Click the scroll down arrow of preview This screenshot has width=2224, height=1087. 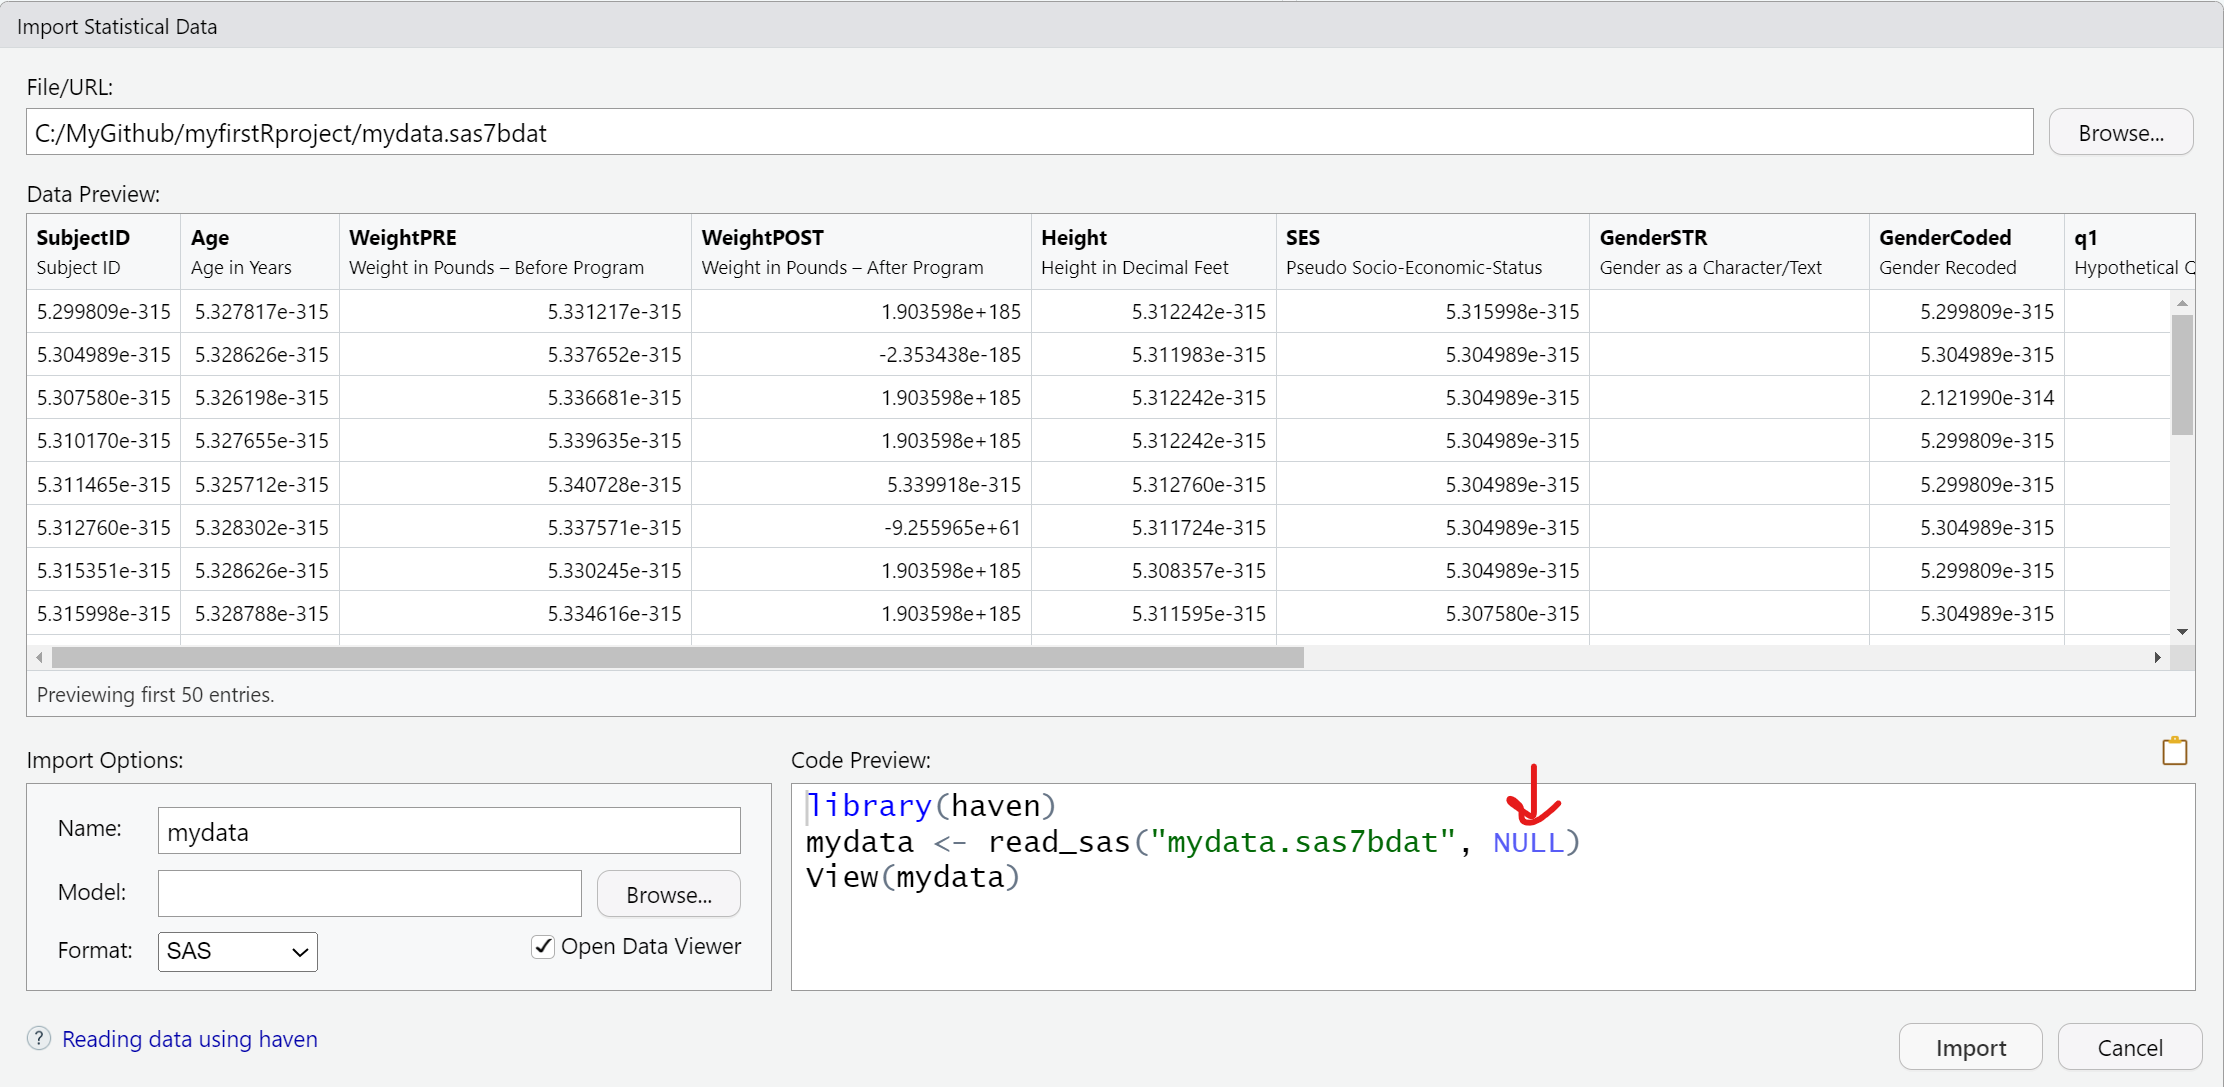point(2182,631)
